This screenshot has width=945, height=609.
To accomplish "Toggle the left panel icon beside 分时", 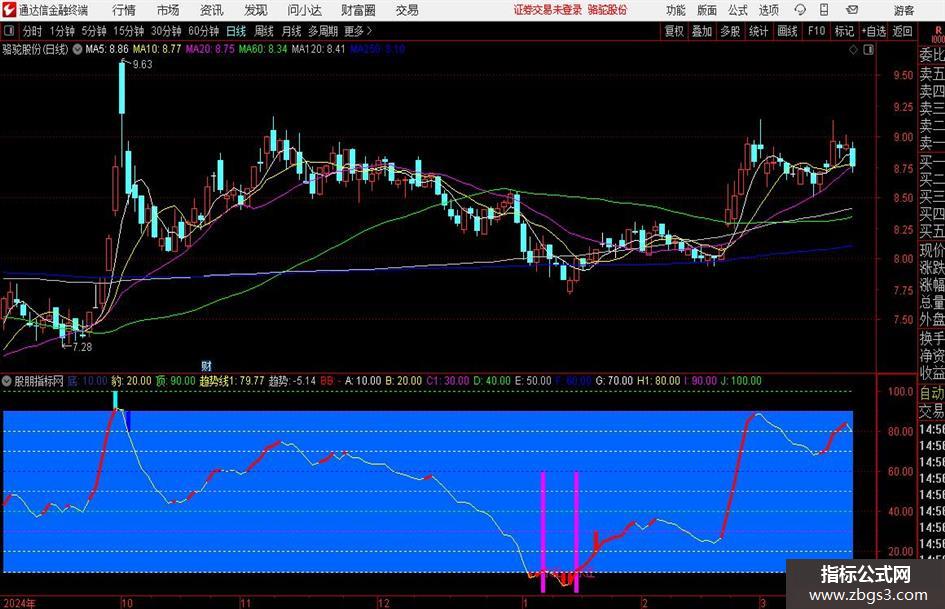I will point(8,31).
